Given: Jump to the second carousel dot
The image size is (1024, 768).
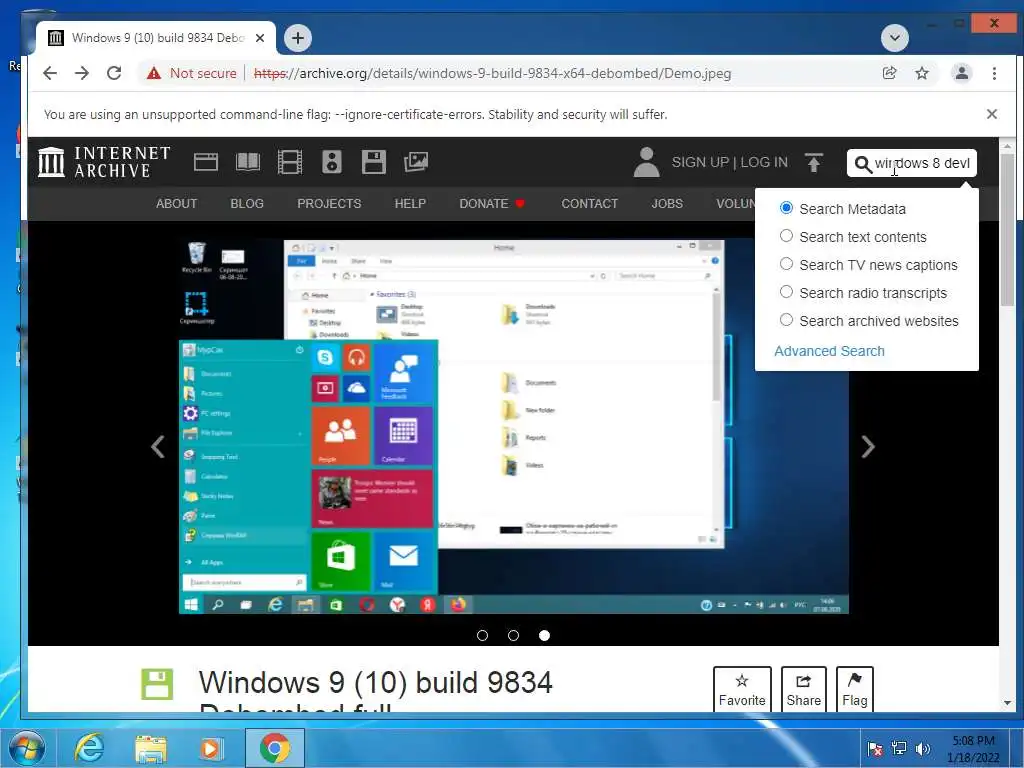Looking at the screenshot, I should 513,635.
